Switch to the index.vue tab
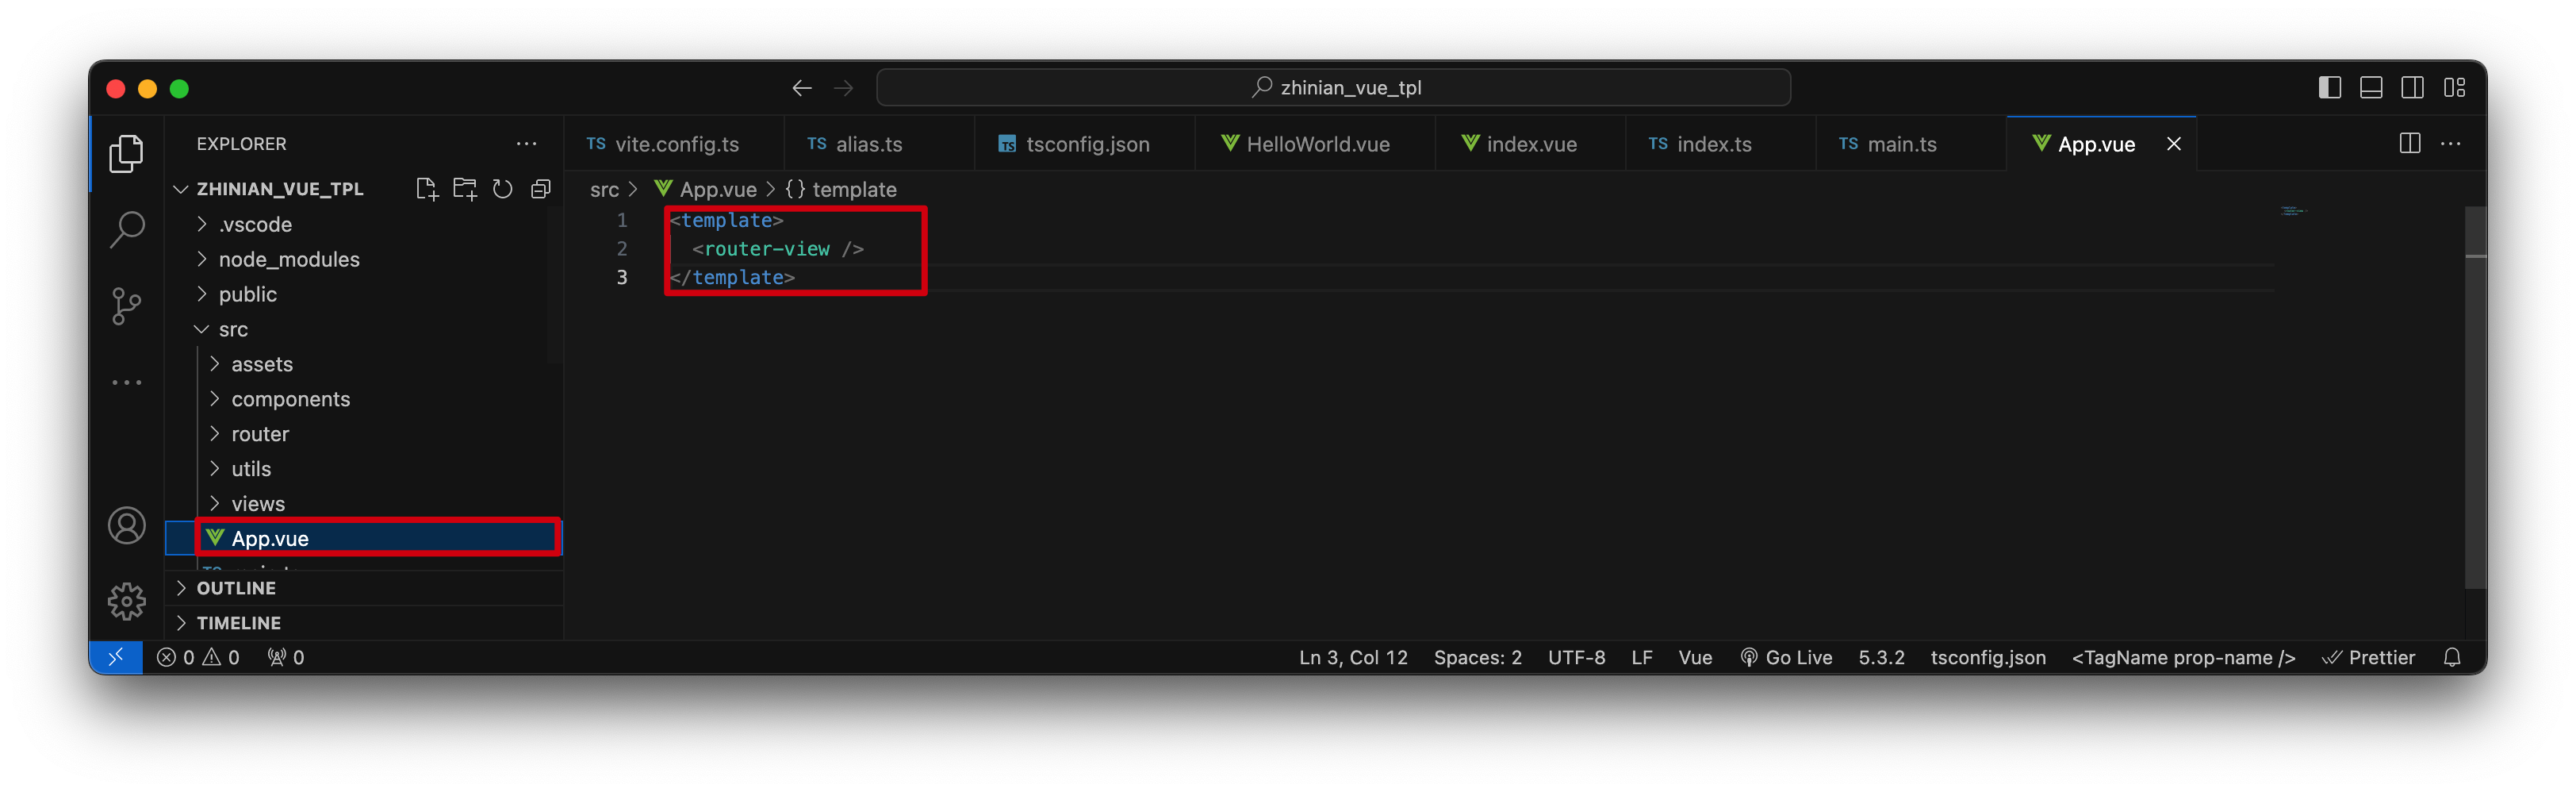 [1530, 144]
